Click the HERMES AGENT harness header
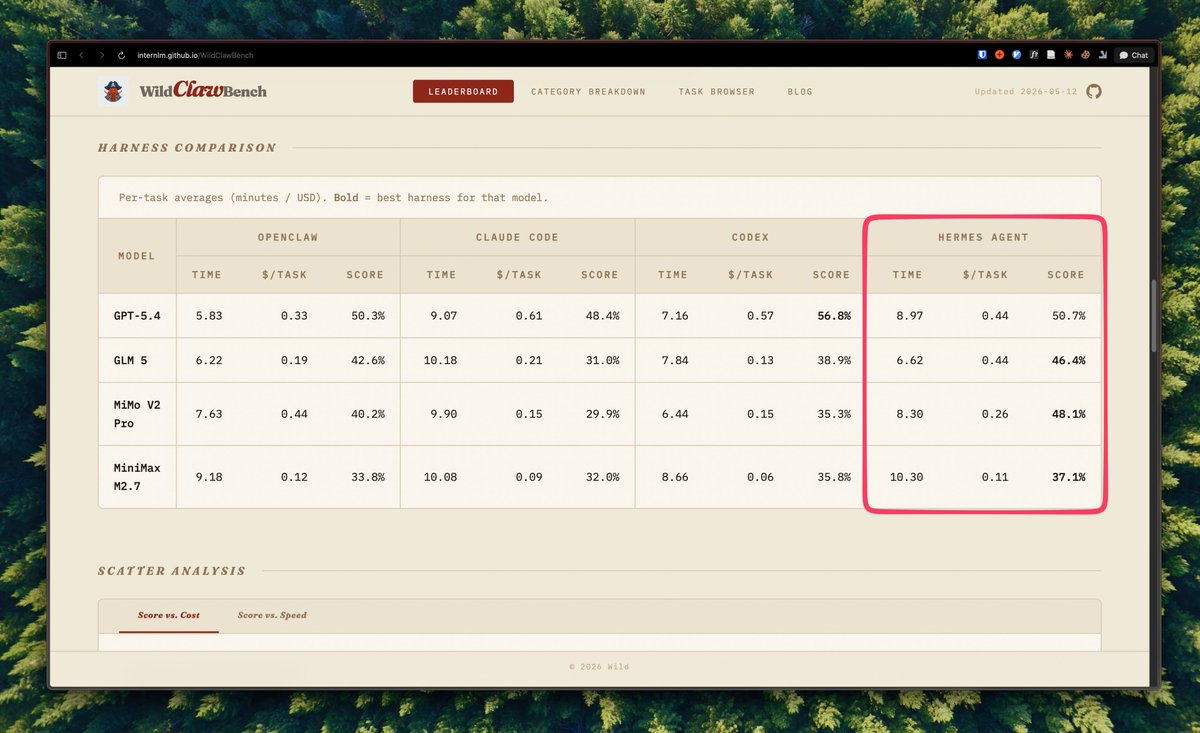 983,238
